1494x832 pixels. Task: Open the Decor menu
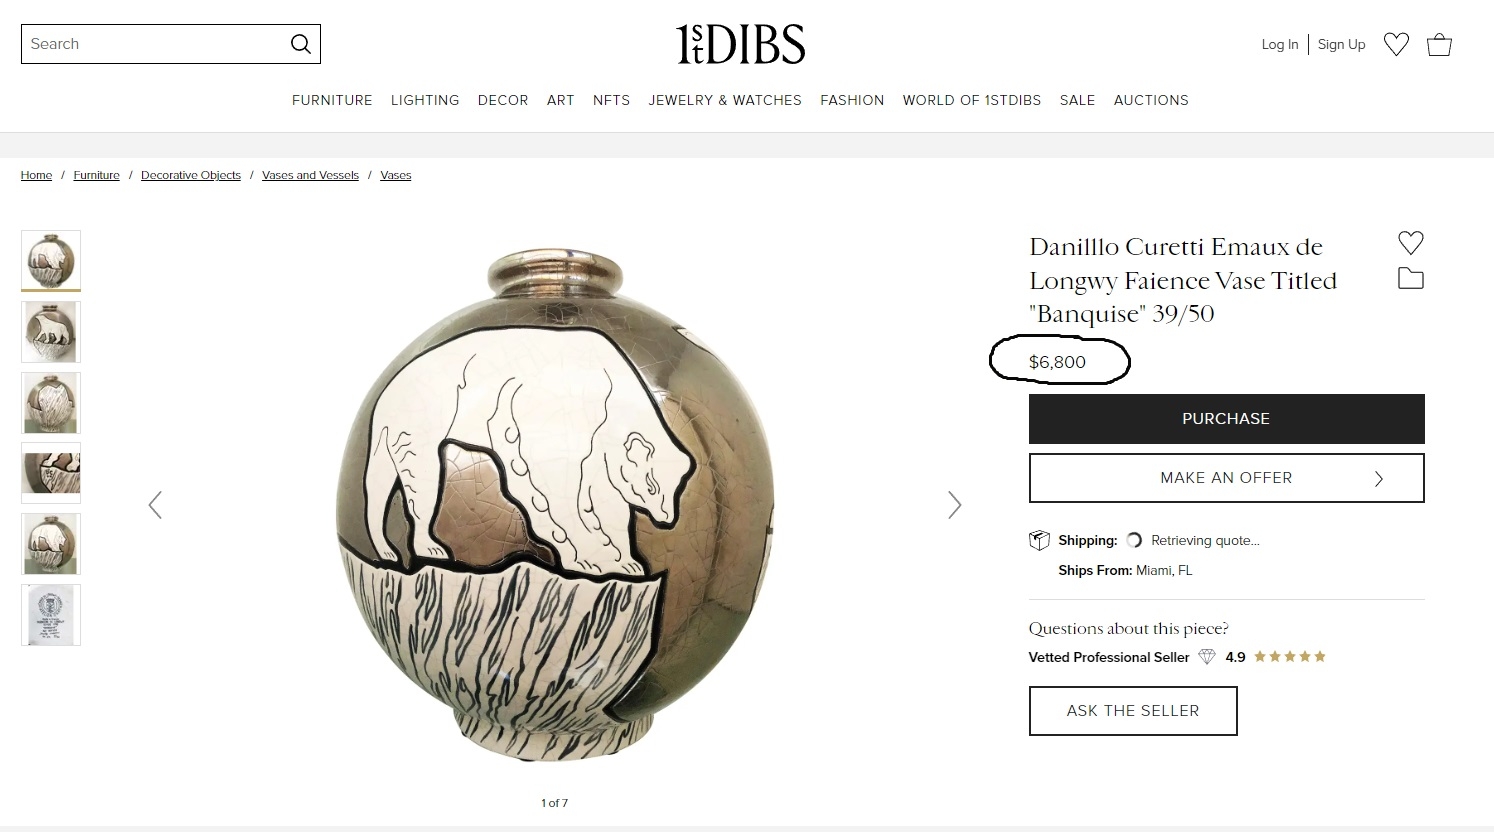coord(503,100)
